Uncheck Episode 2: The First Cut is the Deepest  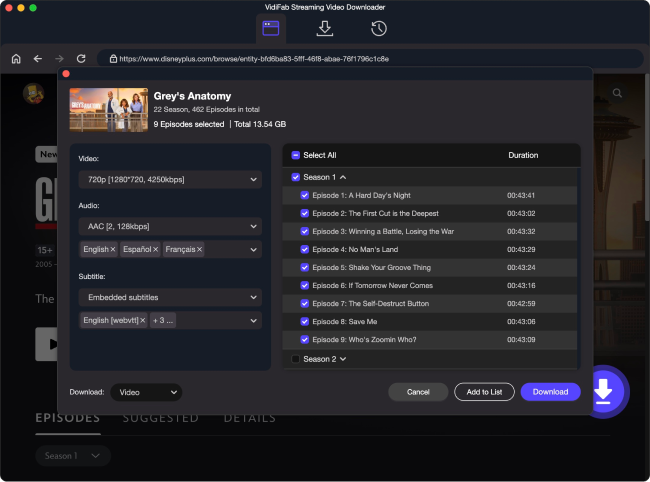pos(305,213)
